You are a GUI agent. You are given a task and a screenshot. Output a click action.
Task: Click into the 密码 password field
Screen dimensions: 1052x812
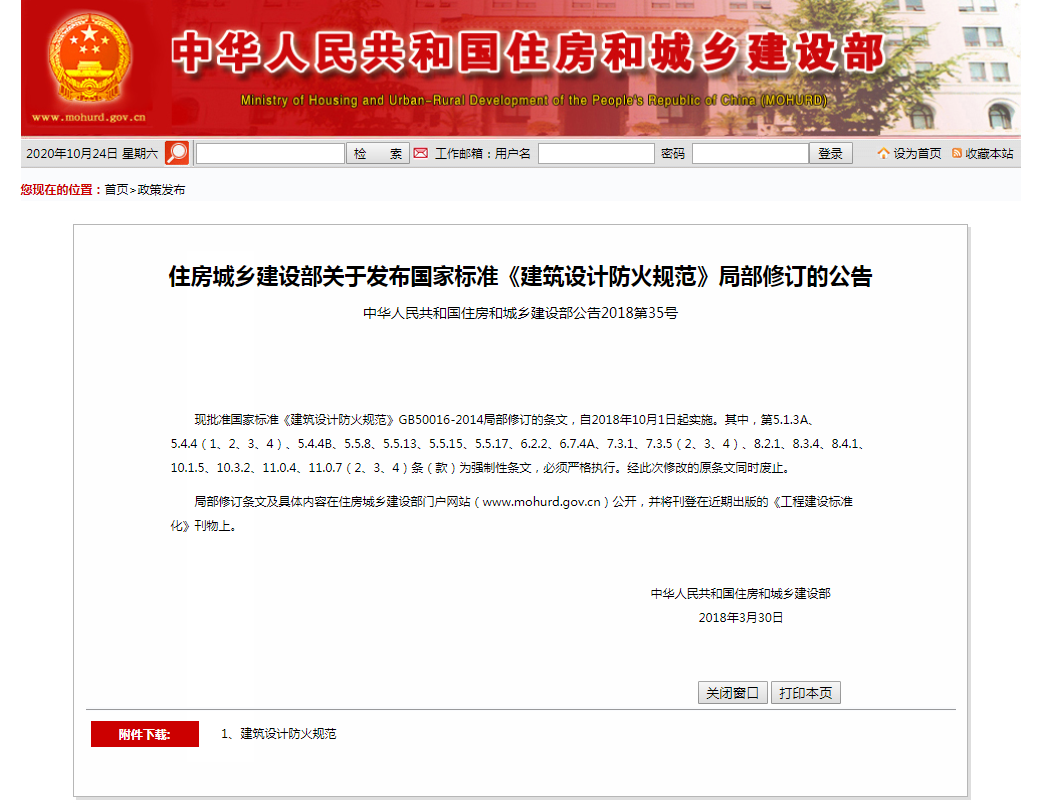(750, 154)
